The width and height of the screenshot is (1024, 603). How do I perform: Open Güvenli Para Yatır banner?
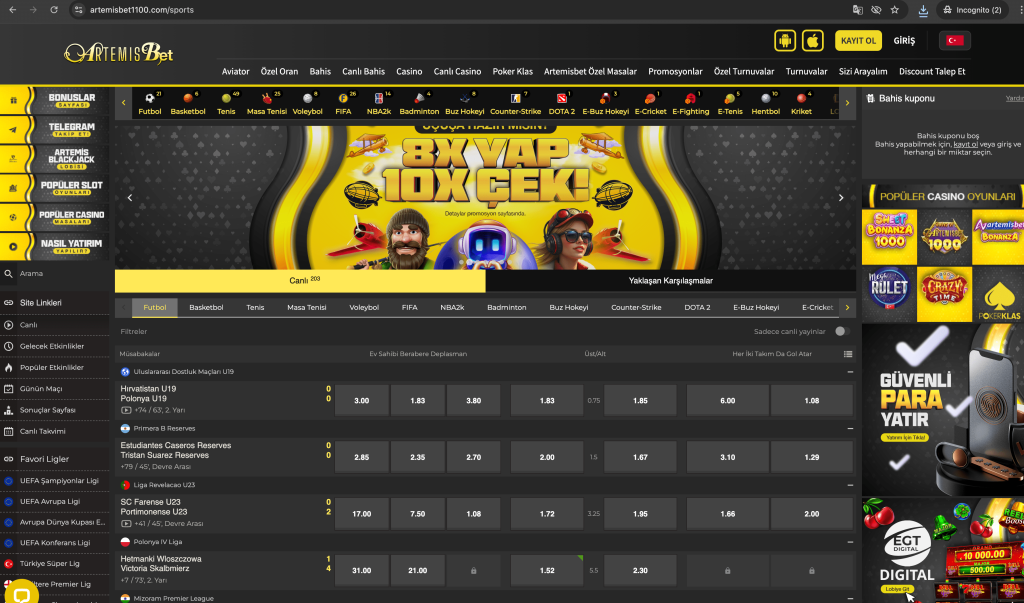coord(943,410)
